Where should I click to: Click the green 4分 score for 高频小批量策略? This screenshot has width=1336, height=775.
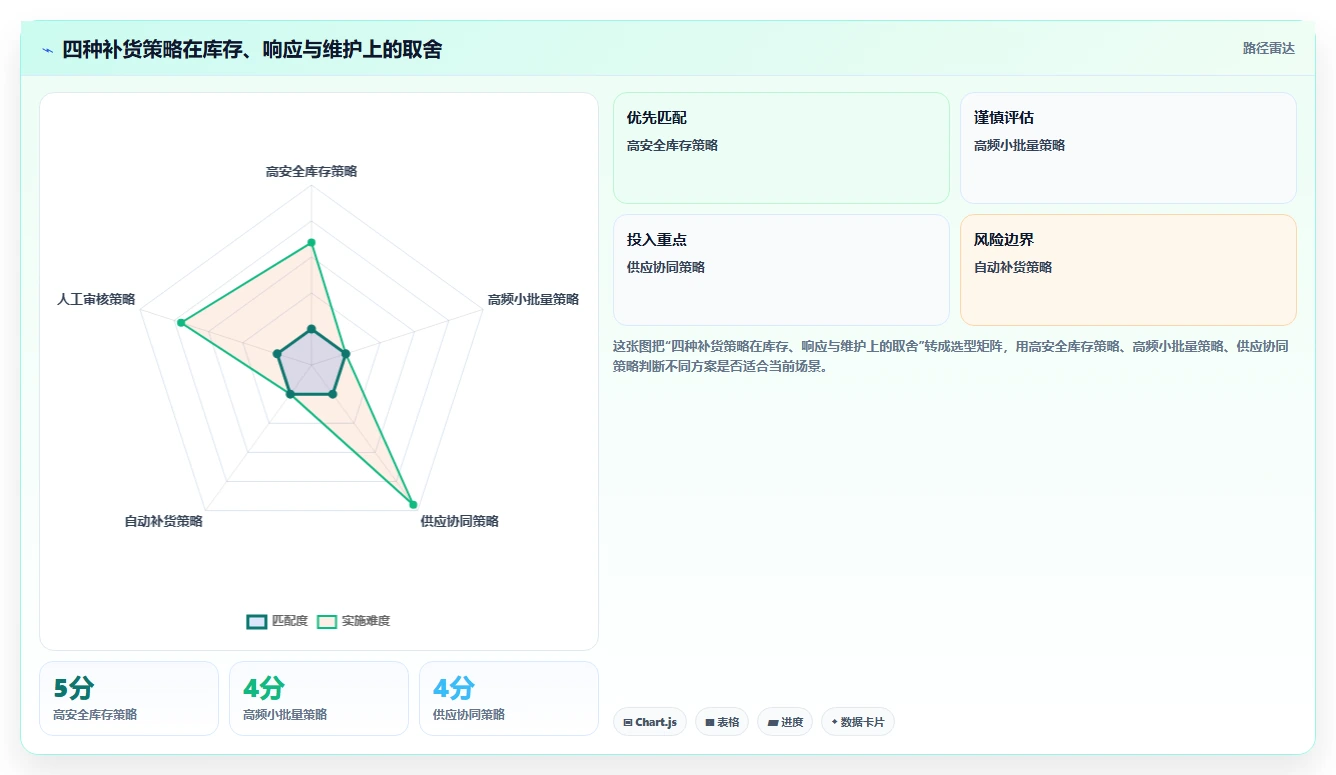click(x=264, y=688)
